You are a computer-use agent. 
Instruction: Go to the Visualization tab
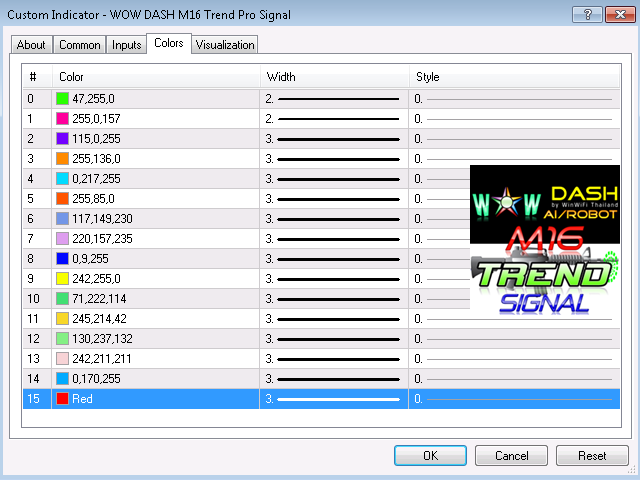point(225,44)
